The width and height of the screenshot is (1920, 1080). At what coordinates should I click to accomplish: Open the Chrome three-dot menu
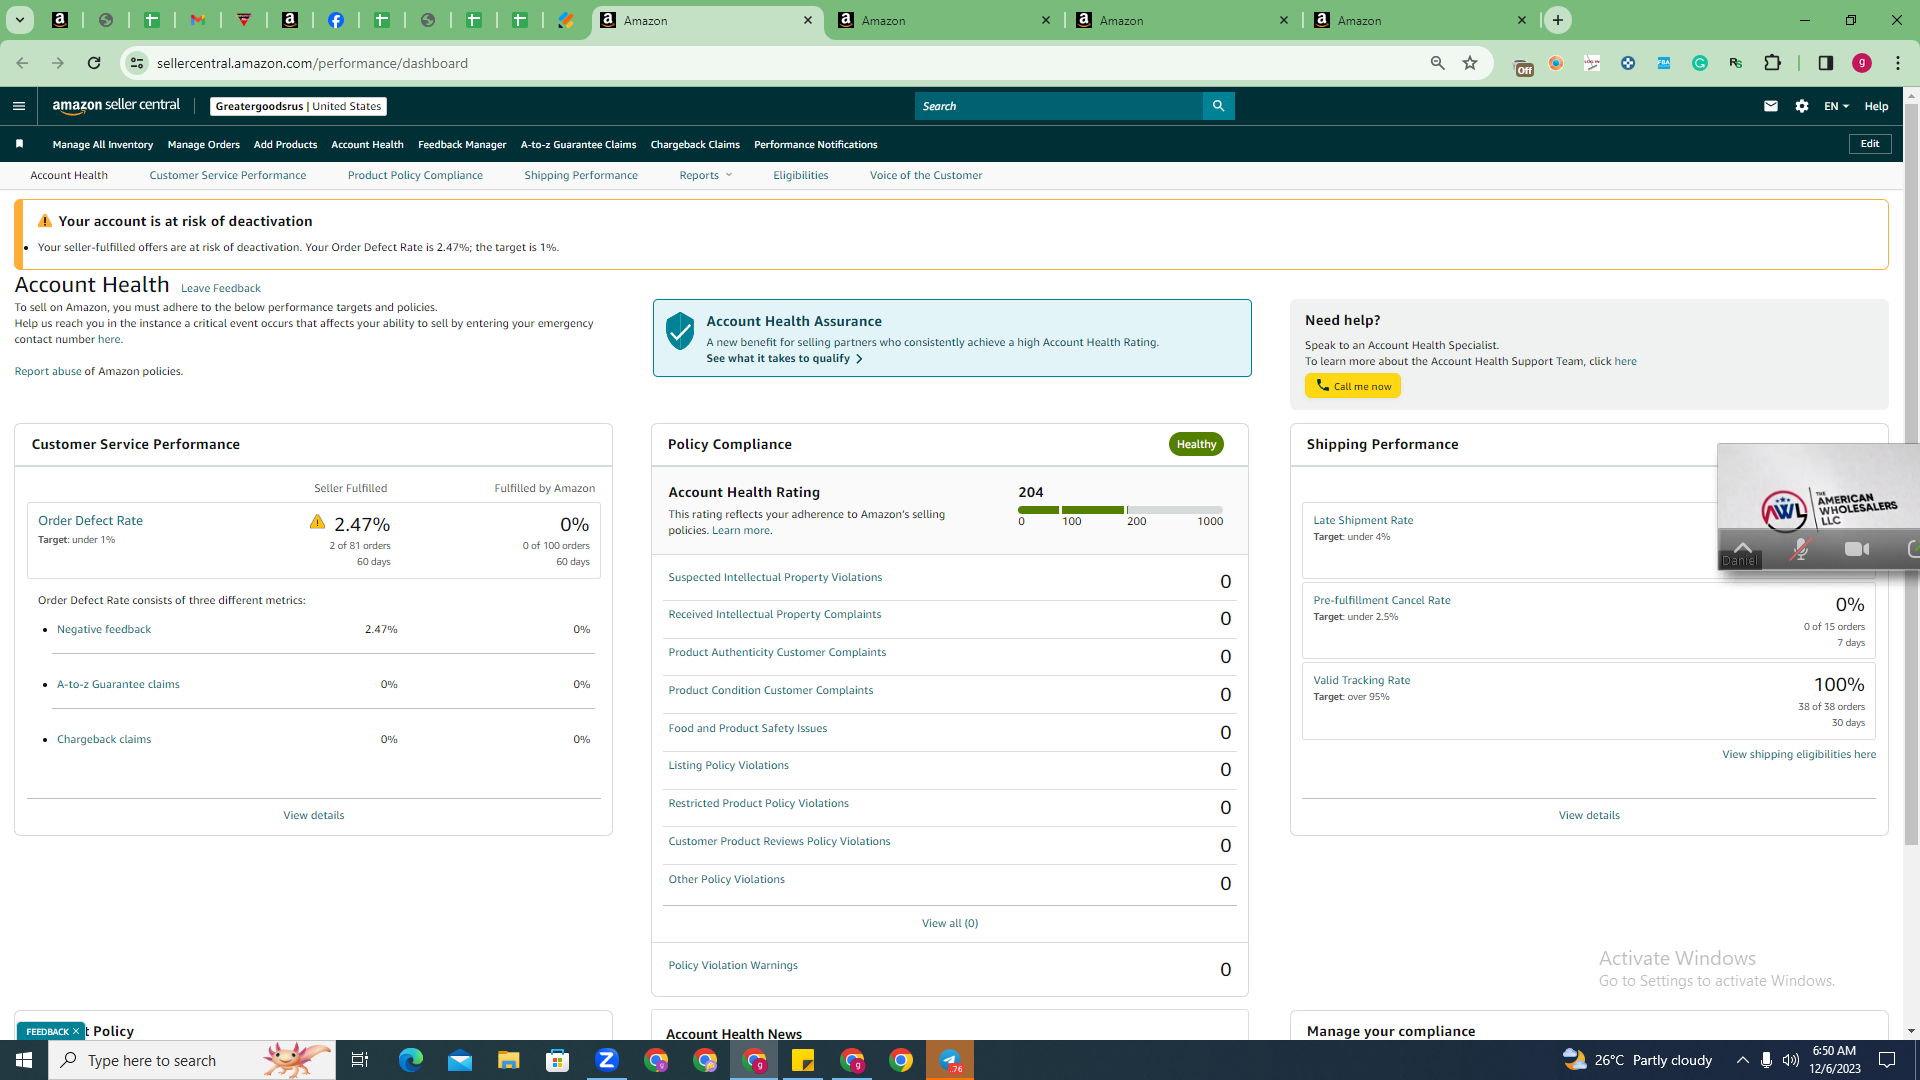coord(1898,63)
